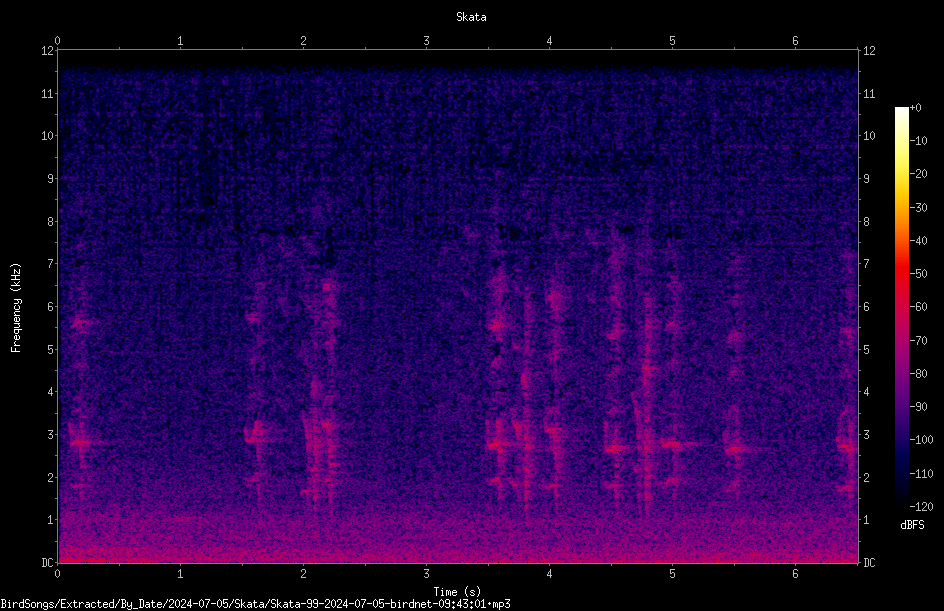Select the -20 colorbar label
Image resolution: width=944 pixels, height=611 pixels.
pyautogui.click(x=918, y=174)
